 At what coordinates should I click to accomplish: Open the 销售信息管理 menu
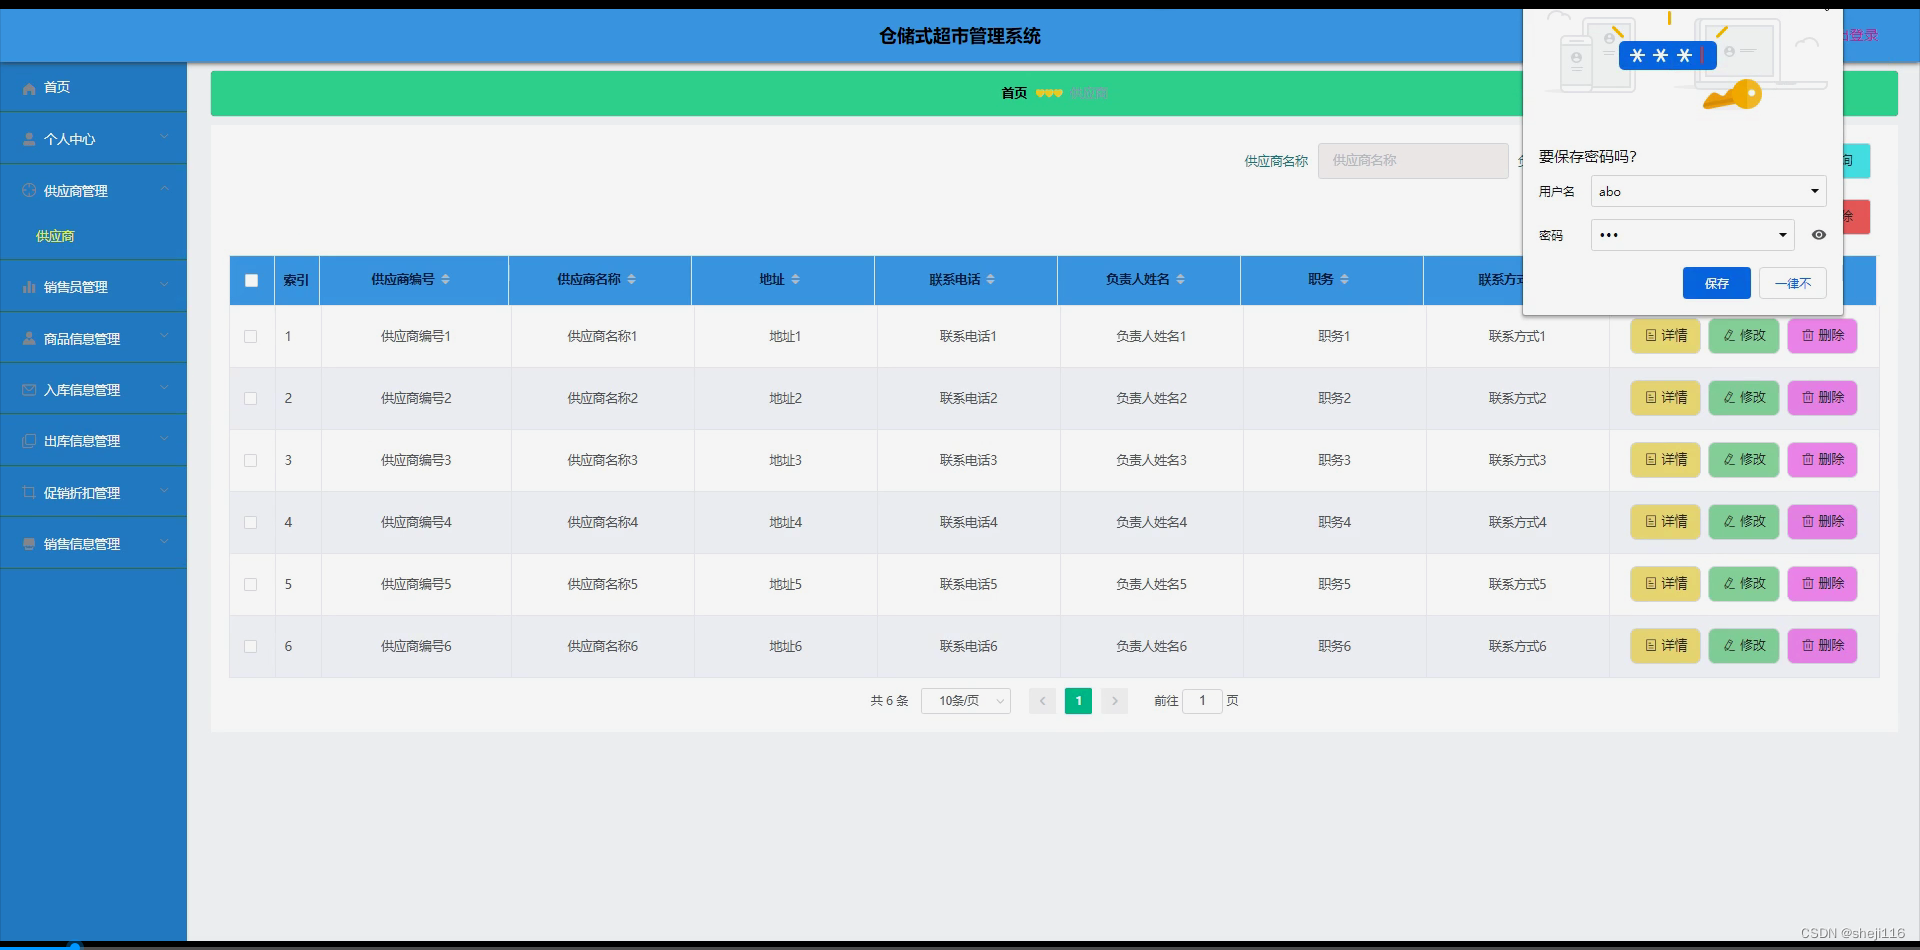(93, 543)
